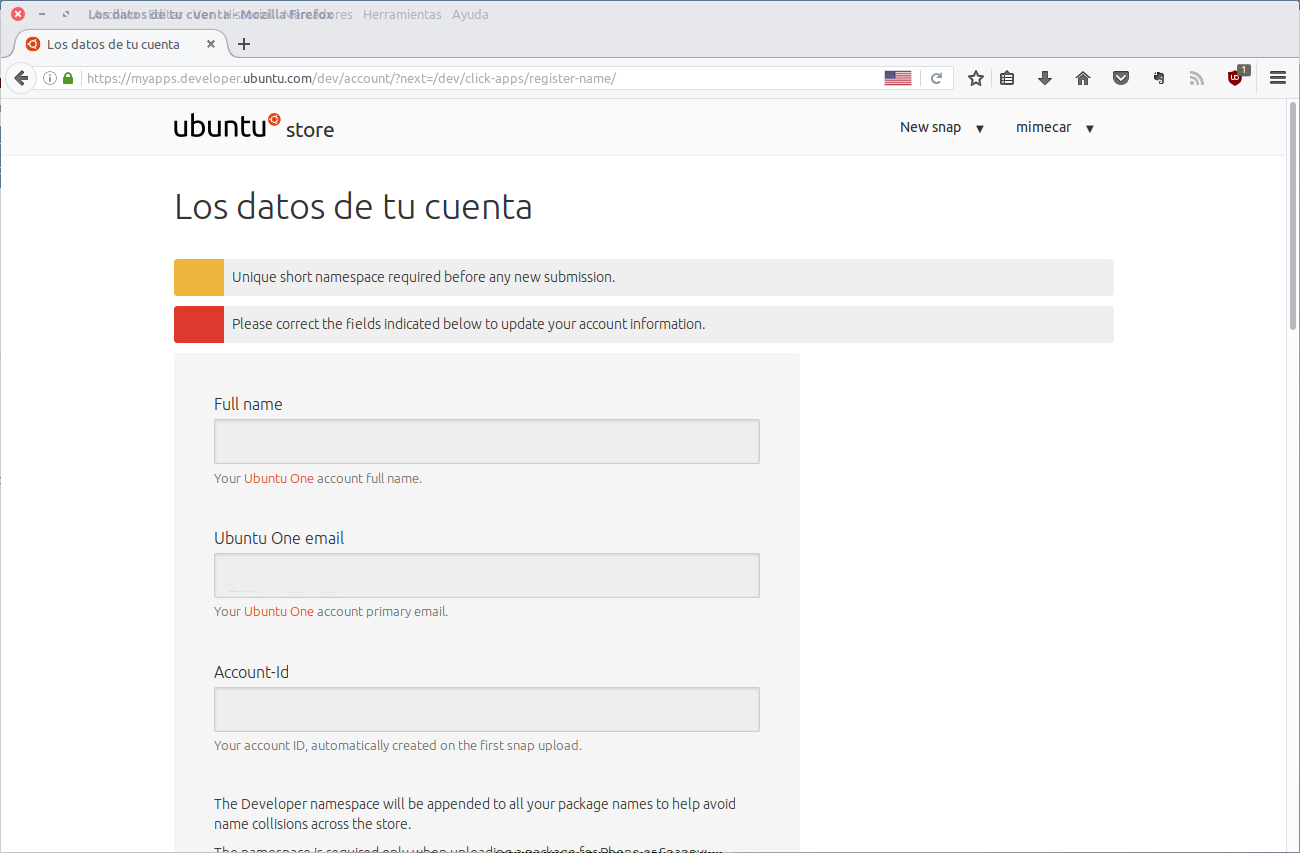Open Ubuntu One link under Full name

click(x=279, y=478)
